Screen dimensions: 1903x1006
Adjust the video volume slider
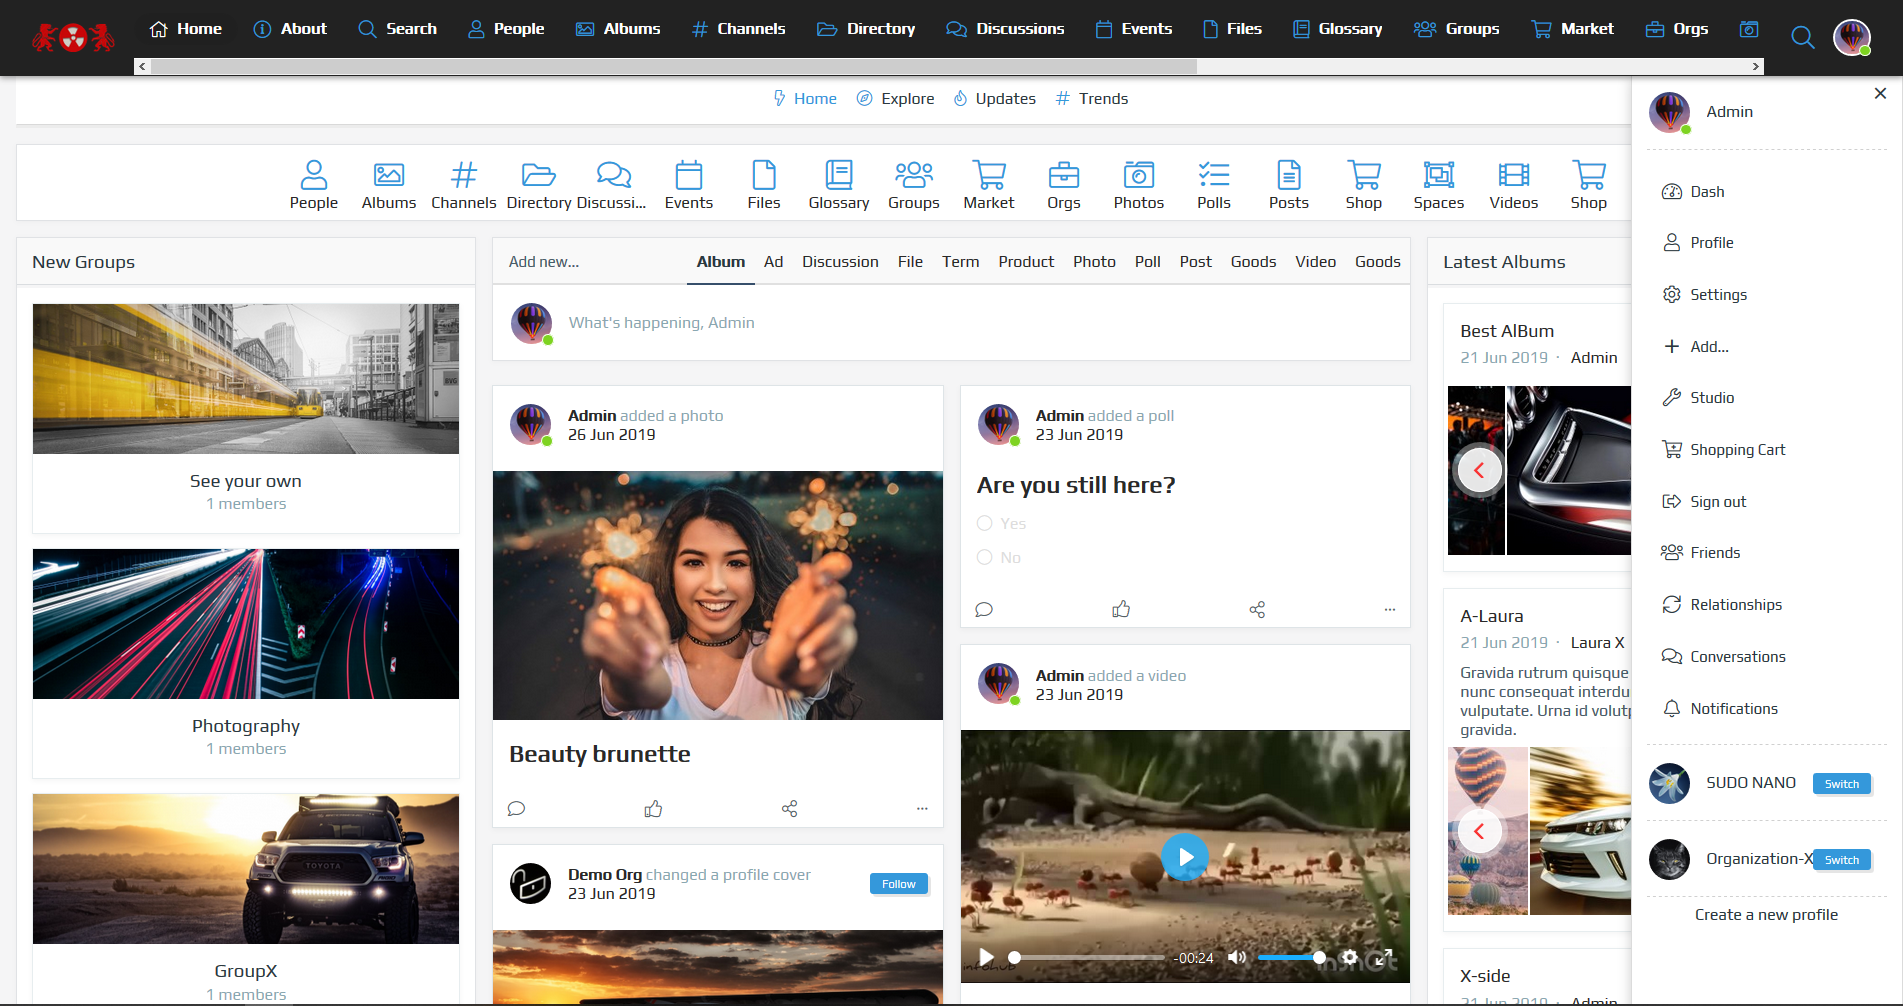point(1290,957)
